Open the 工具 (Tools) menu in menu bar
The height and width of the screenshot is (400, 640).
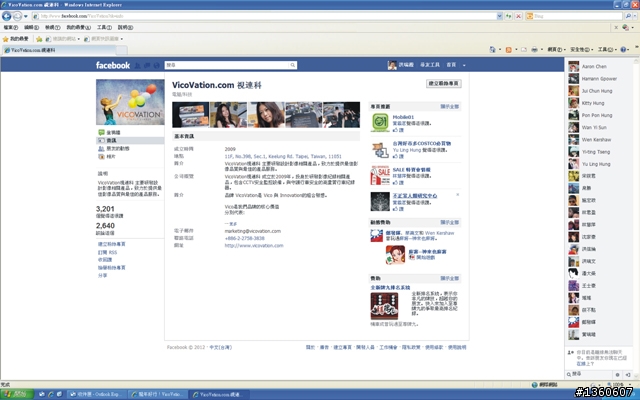click(104, 27)
